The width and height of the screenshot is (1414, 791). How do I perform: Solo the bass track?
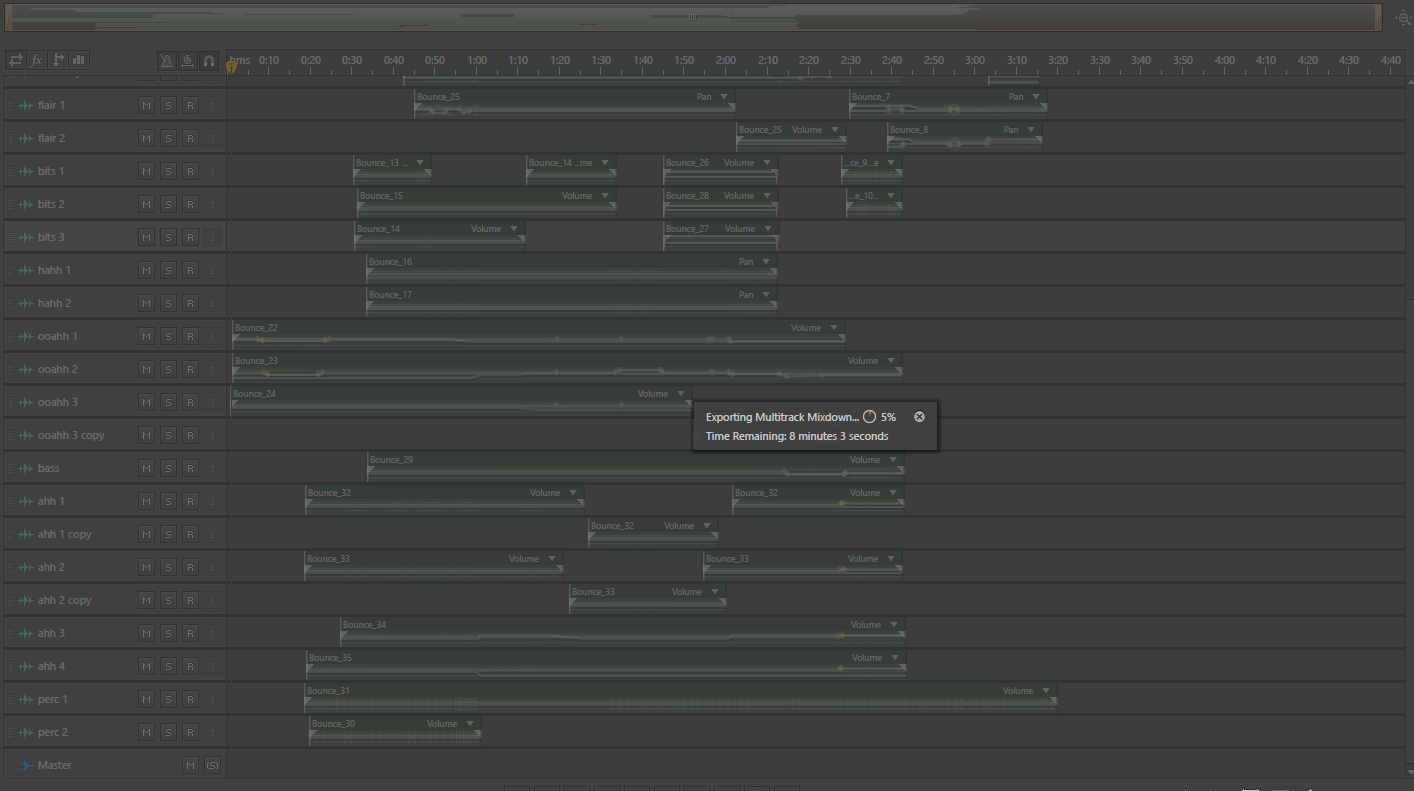coord(168,468)
